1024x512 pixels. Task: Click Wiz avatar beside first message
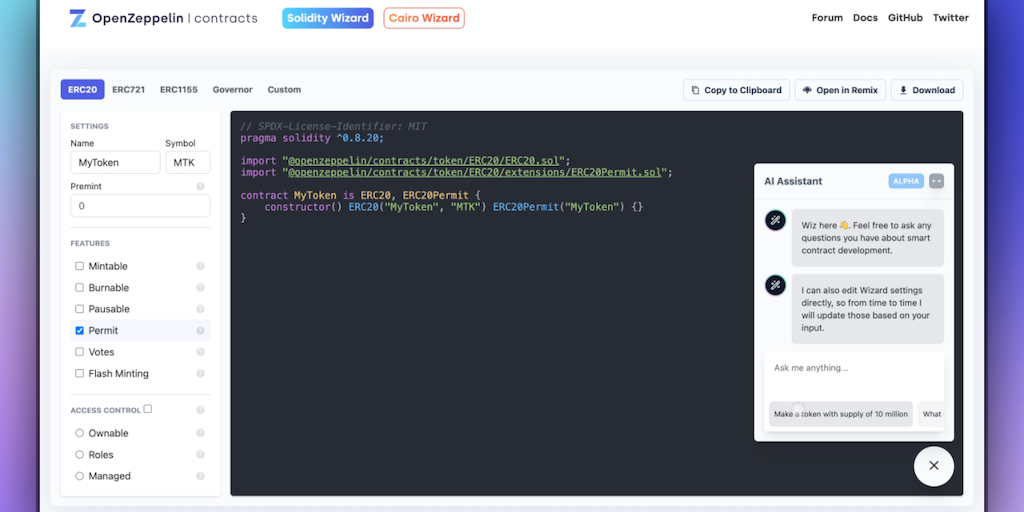(775, 220)
